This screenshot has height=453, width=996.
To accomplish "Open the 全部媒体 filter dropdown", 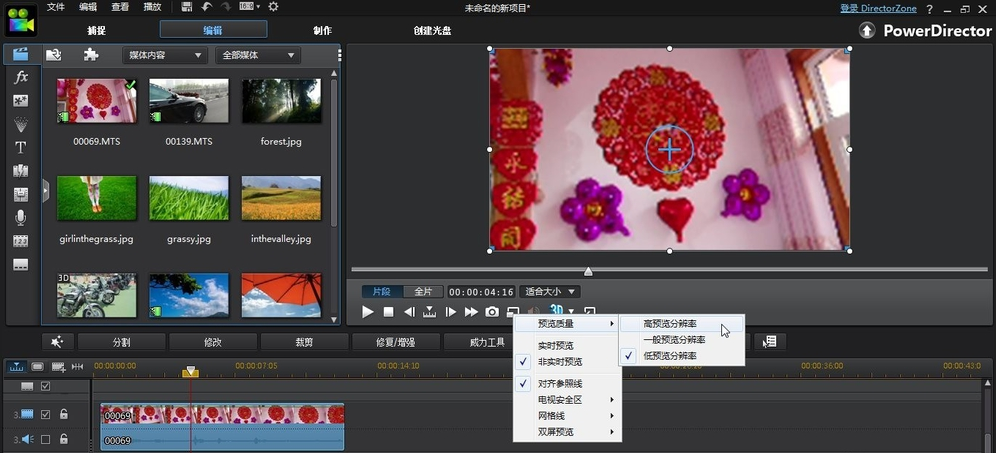I will 258,55.
